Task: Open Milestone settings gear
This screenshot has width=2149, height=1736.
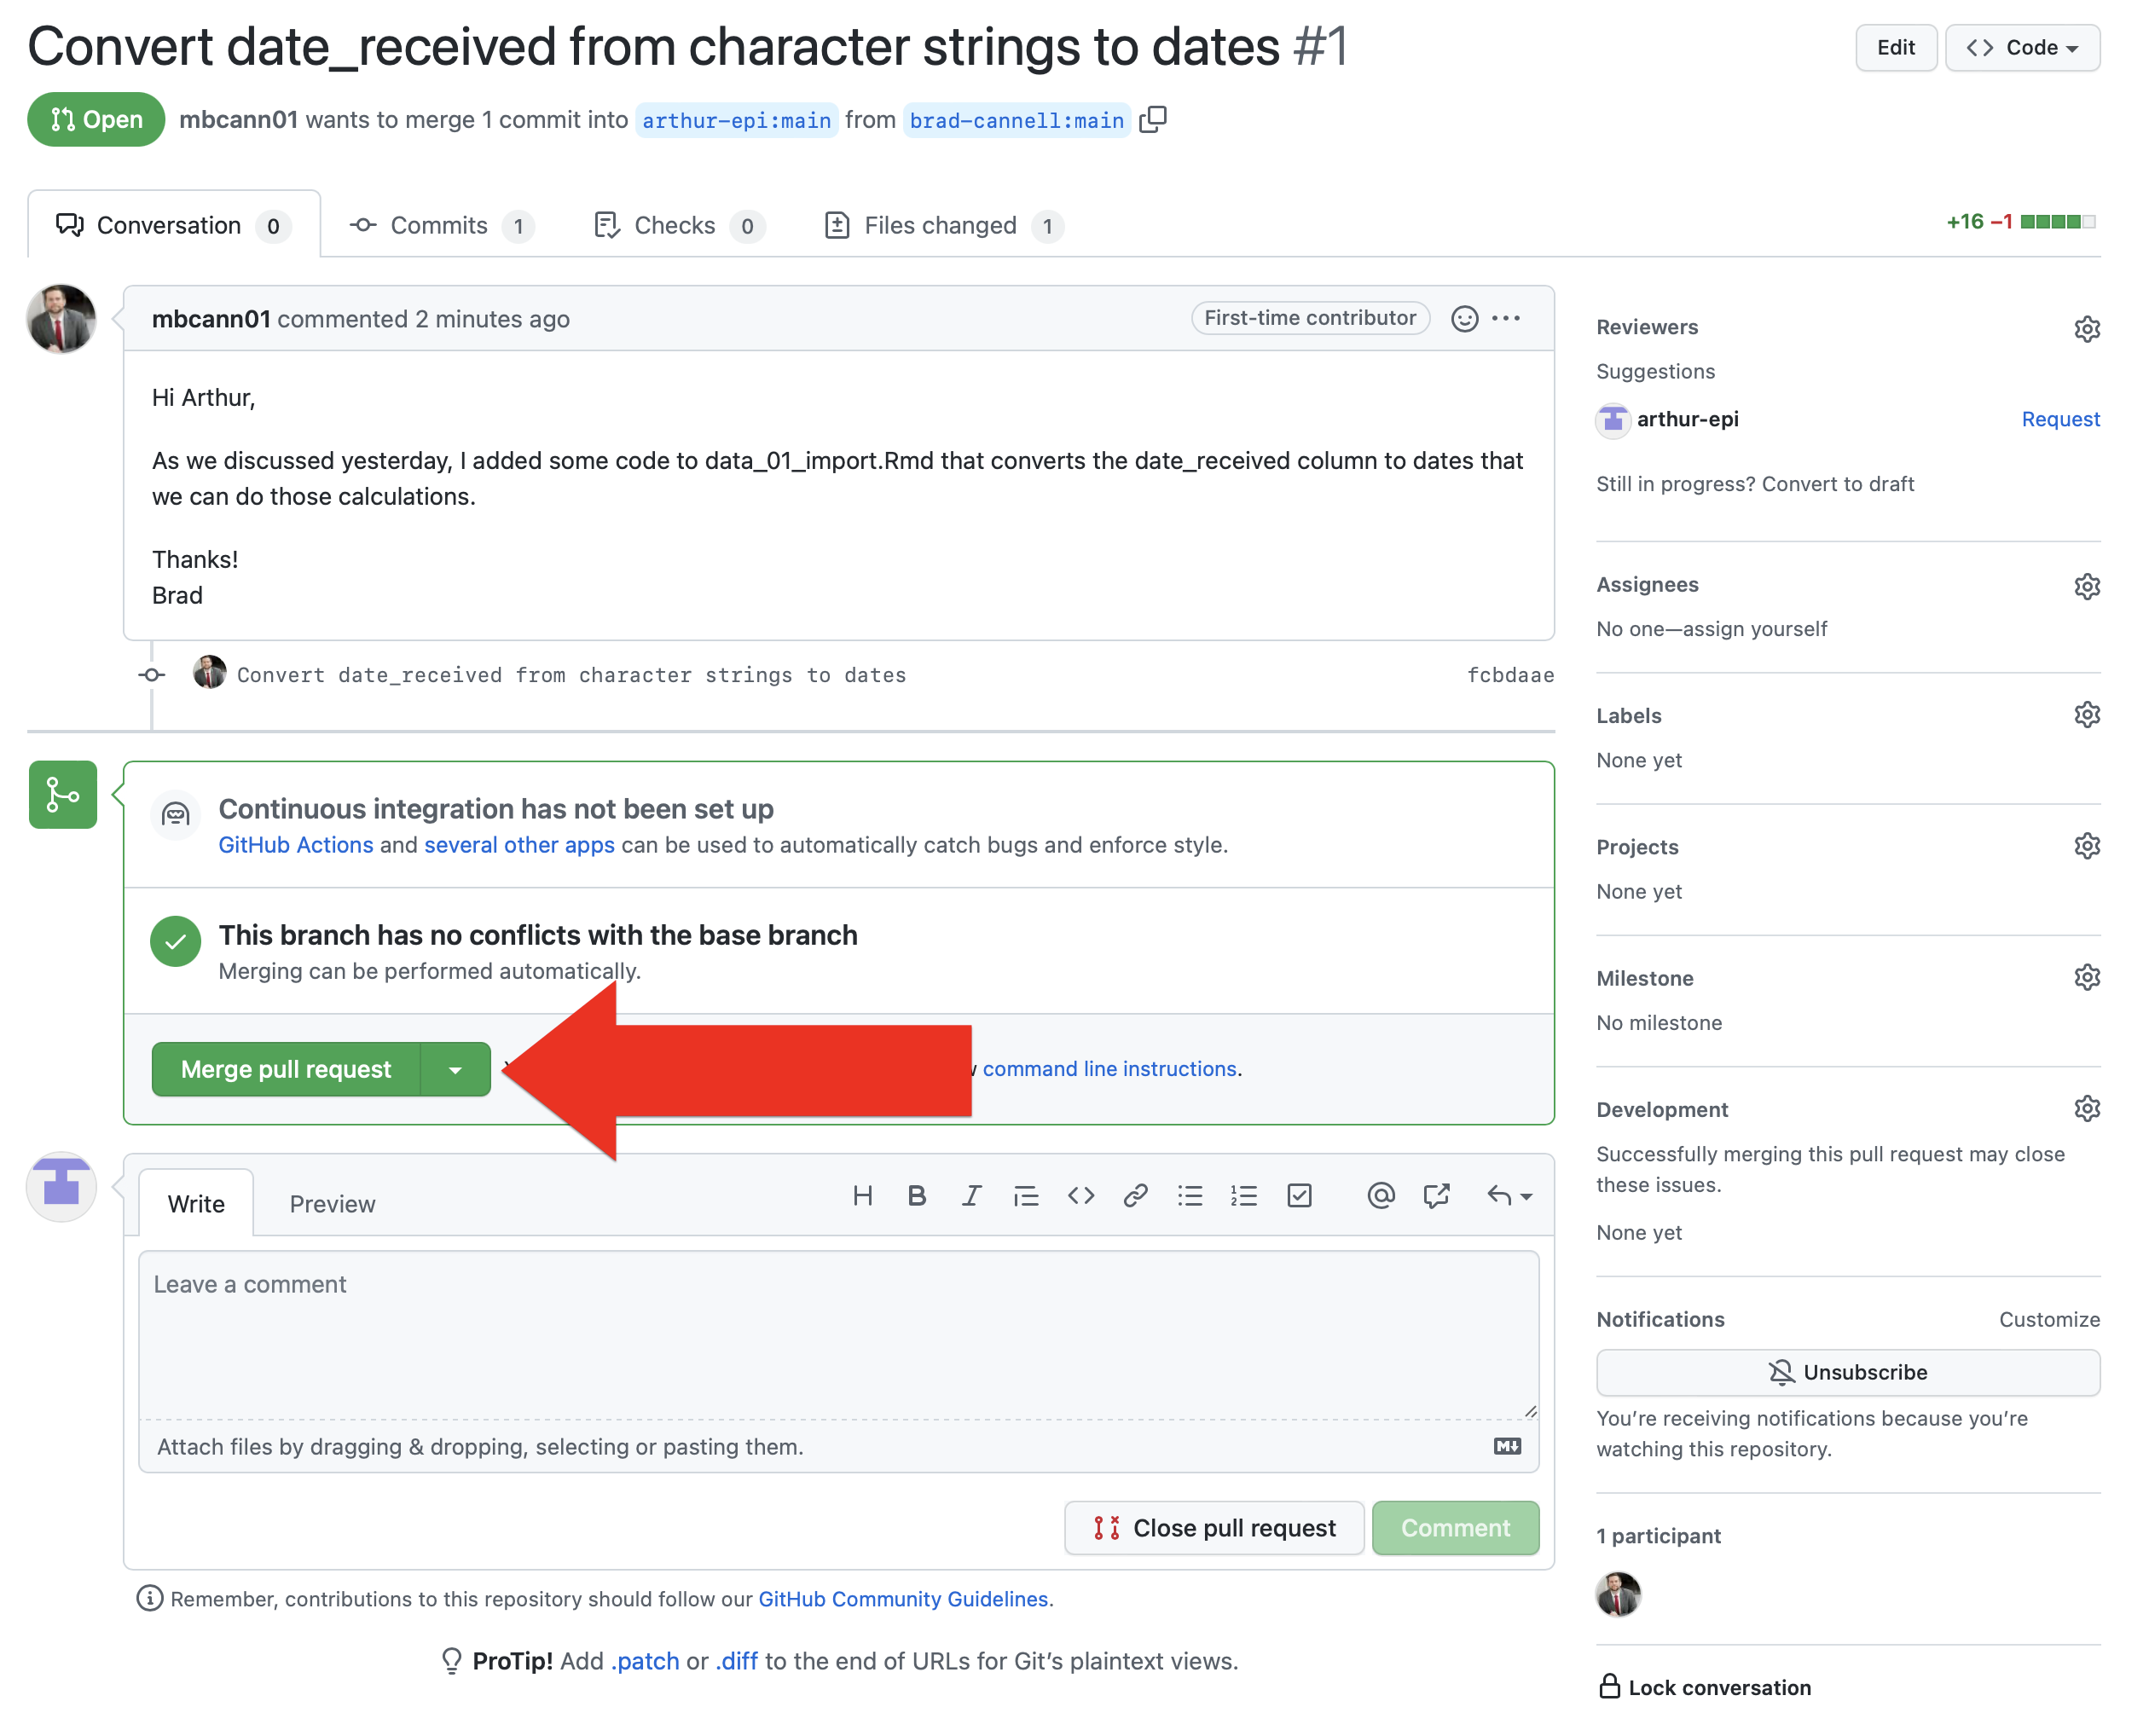Action: pos(2086,977)
